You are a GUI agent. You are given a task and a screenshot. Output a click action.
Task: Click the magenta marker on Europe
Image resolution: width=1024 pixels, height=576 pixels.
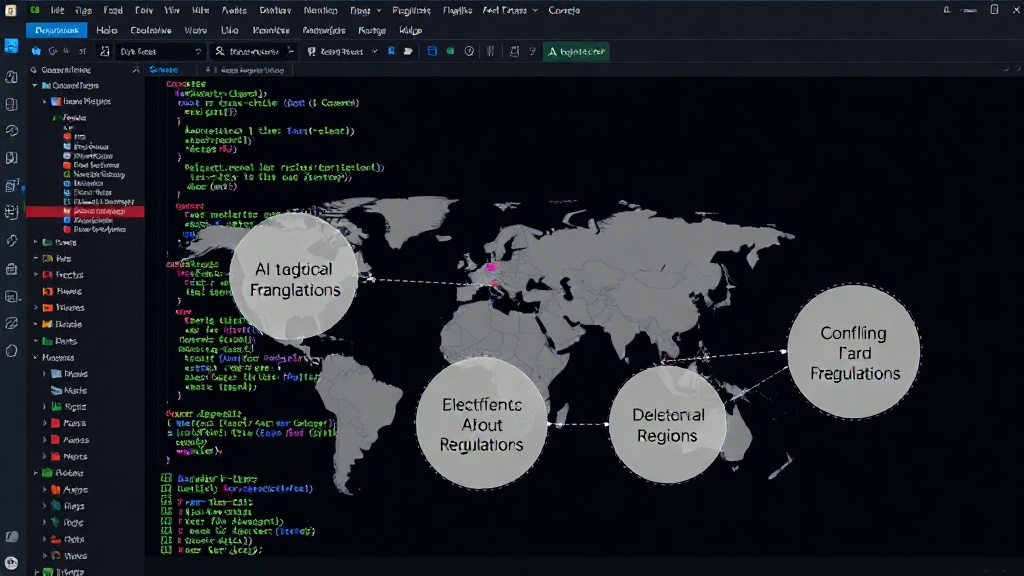coord(491,267)
